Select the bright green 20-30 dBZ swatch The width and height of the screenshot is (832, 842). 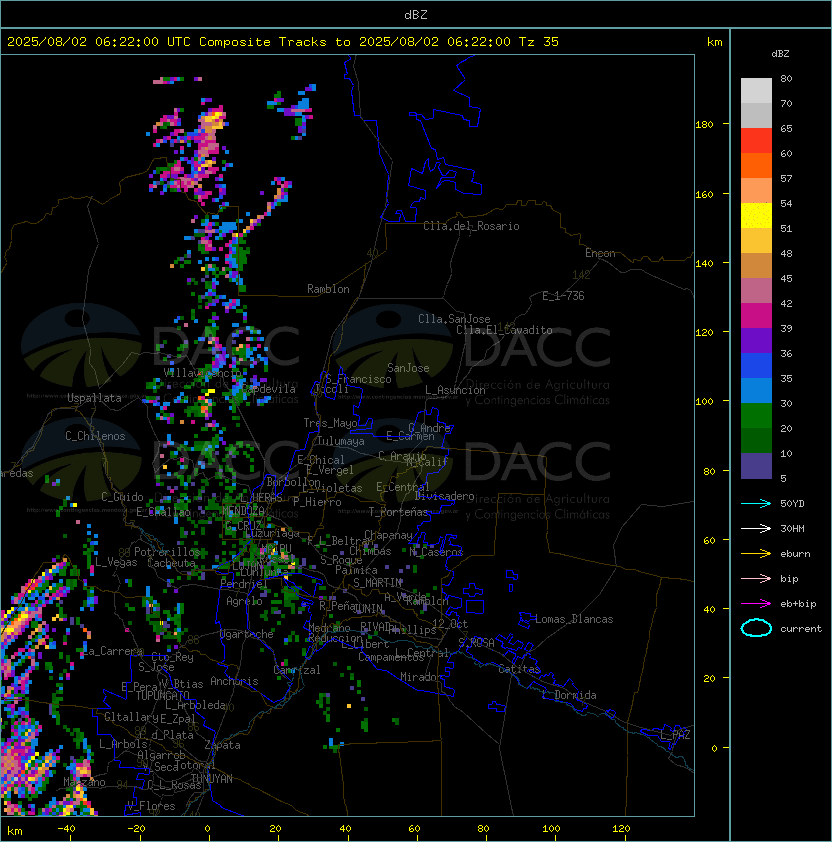point(756,416)
